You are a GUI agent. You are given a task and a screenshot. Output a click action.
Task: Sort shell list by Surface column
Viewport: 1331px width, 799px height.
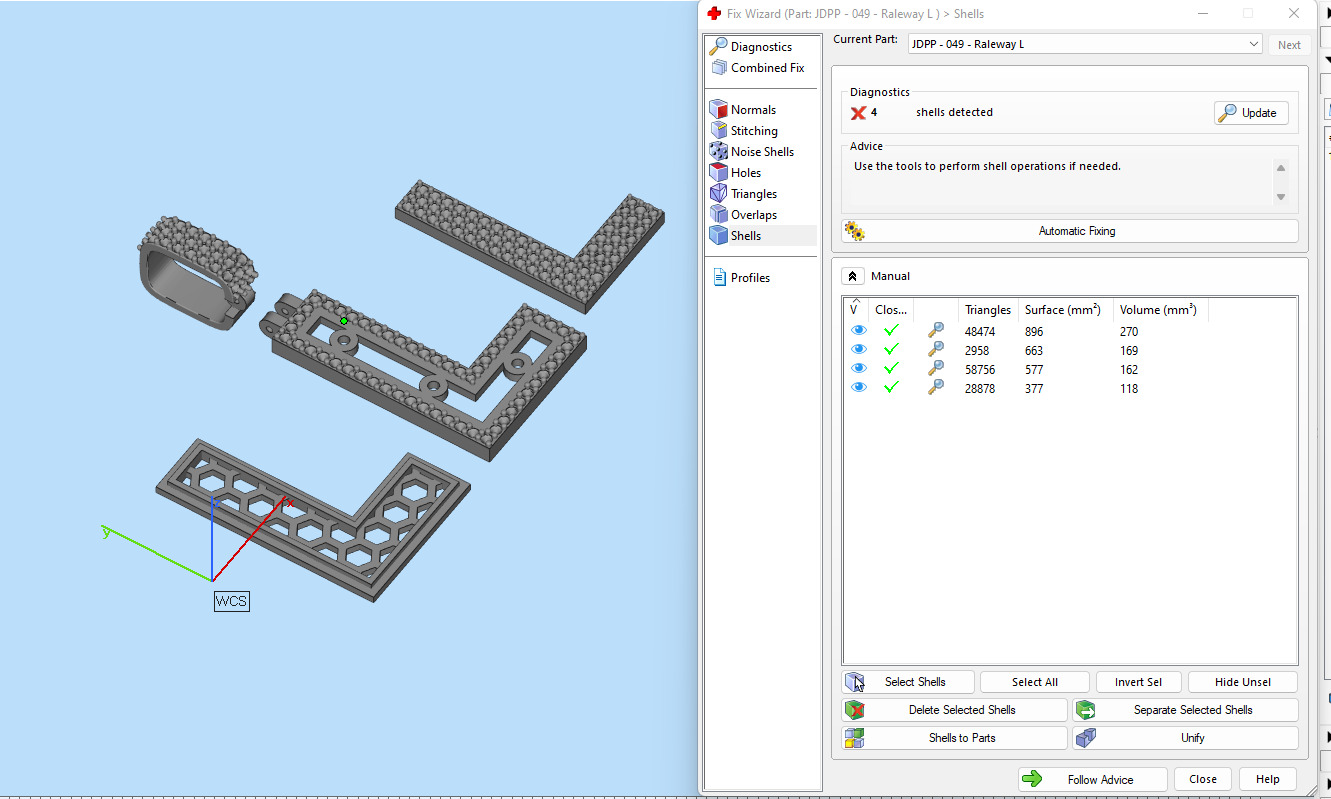point(1066,310)
